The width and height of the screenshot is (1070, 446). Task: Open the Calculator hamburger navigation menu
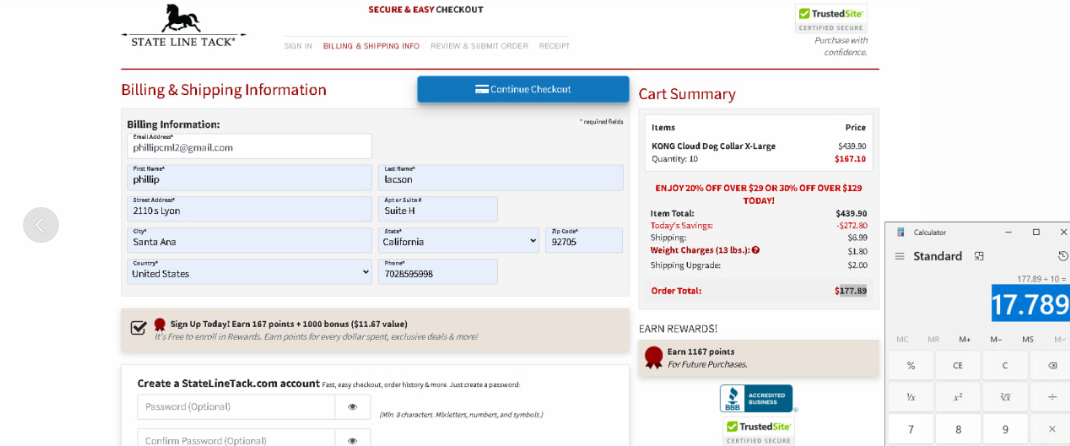(899, 256)
